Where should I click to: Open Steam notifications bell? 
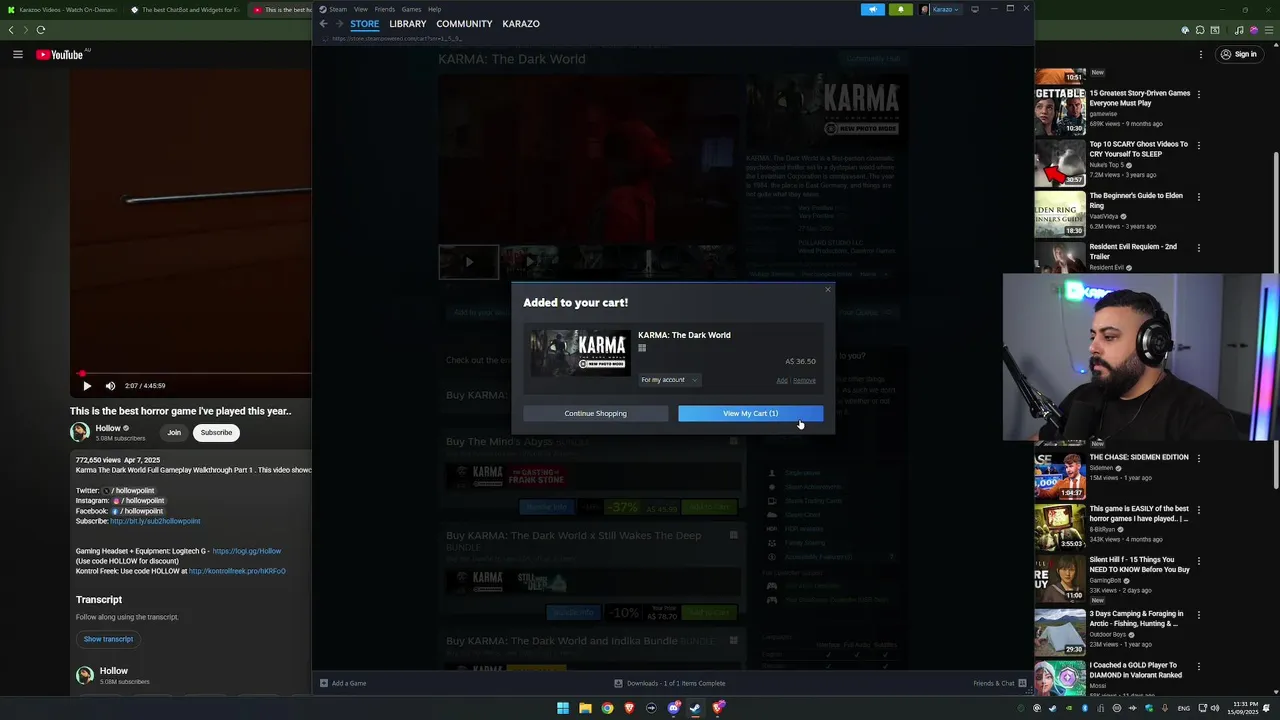900,9
